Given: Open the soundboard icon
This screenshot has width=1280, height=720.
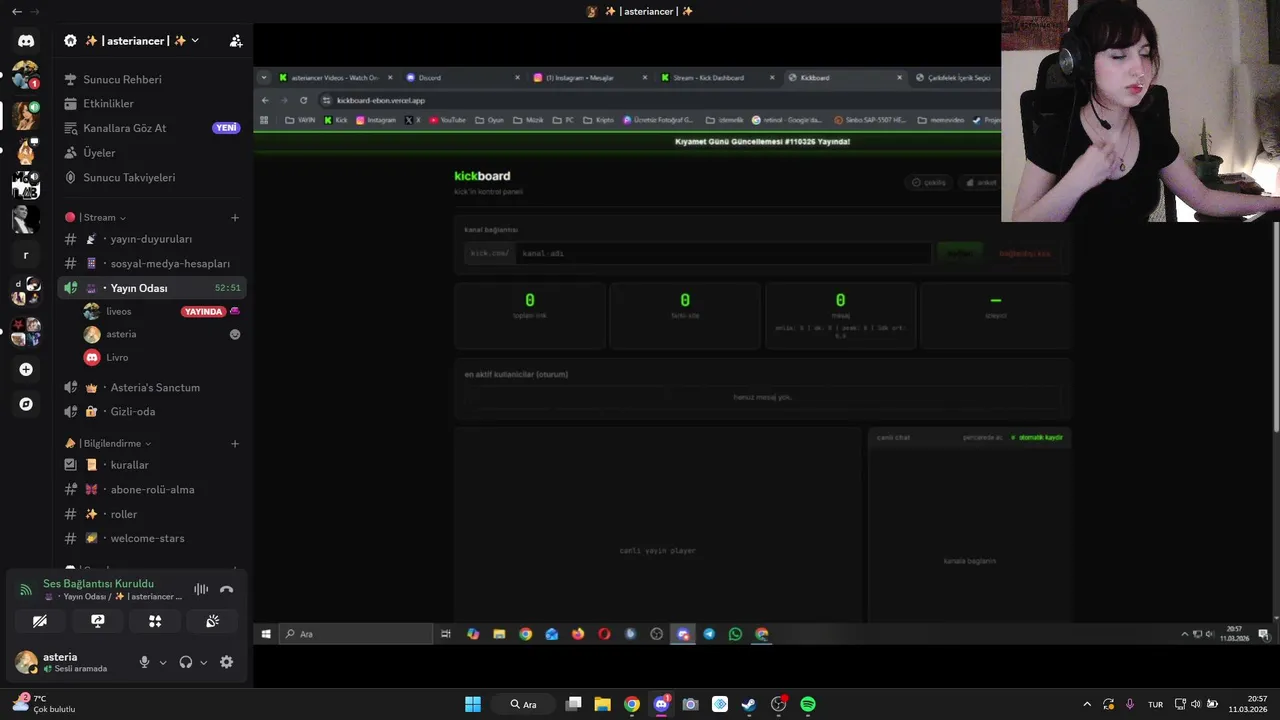Looking at the screenshot, I should pyautogui.click(x=213, y=621).
